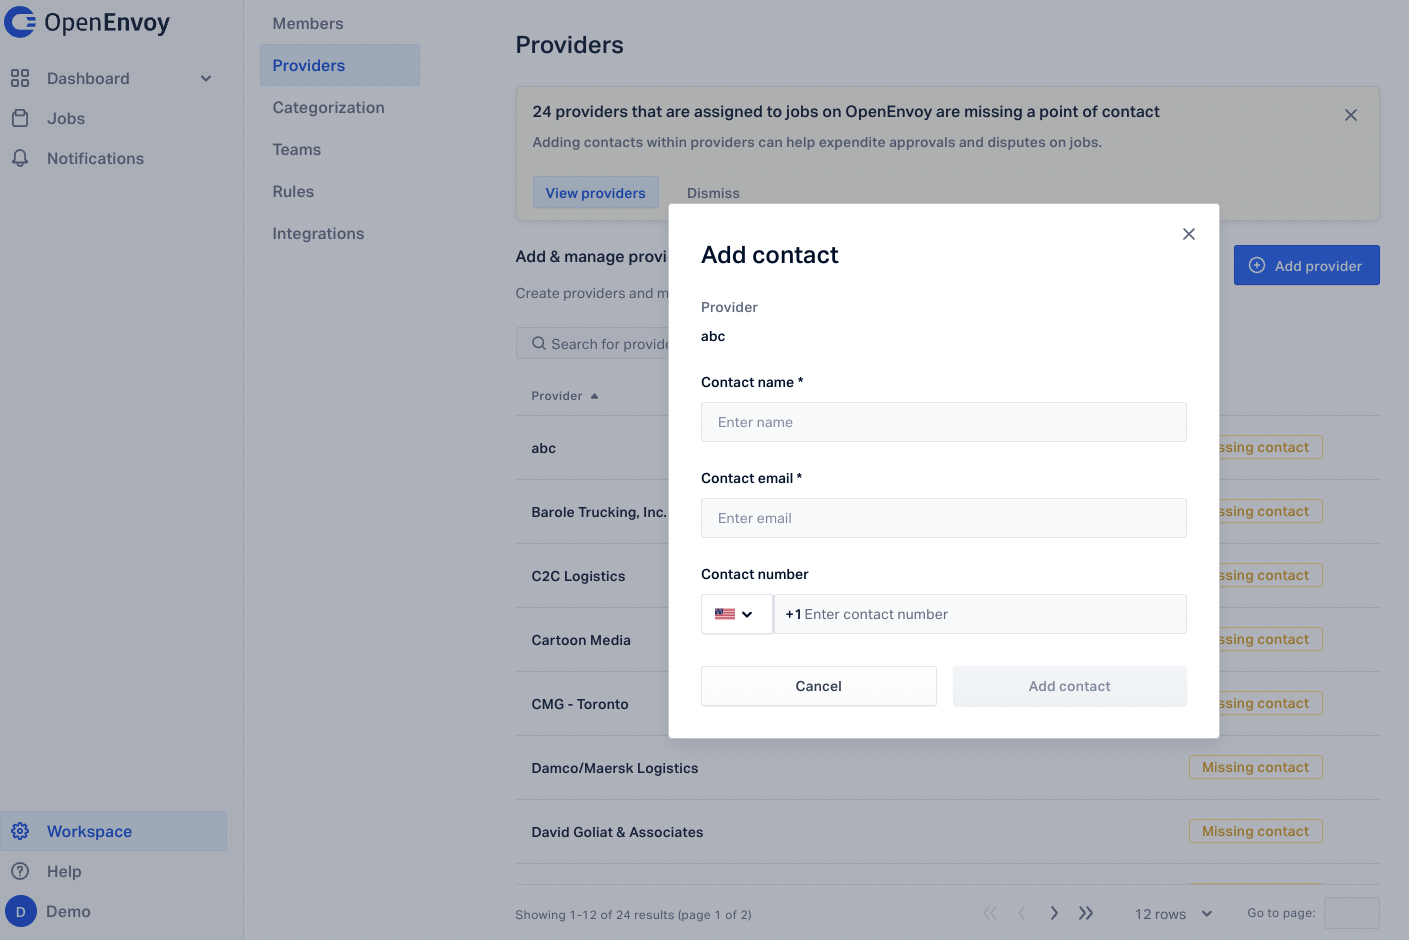Click the Cancel button
The height and width of the screenshot is (940, 1409).
tap(819, 686)
